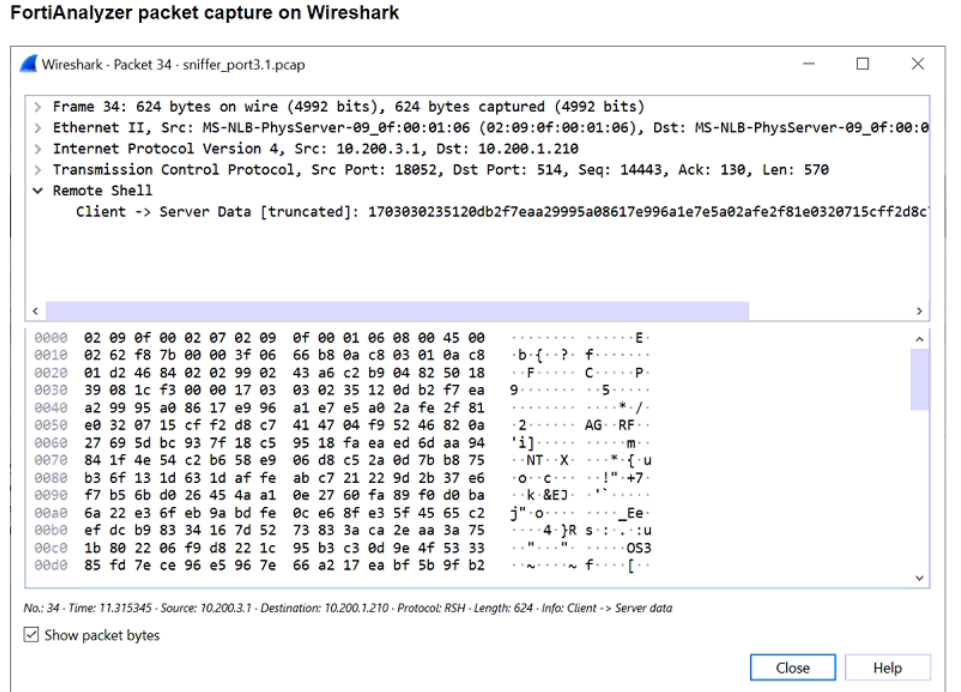This screenshot has width=961, height=692.
Task: Click 'Time: 11.315345' in the summary line
Action: click(110, 608)
